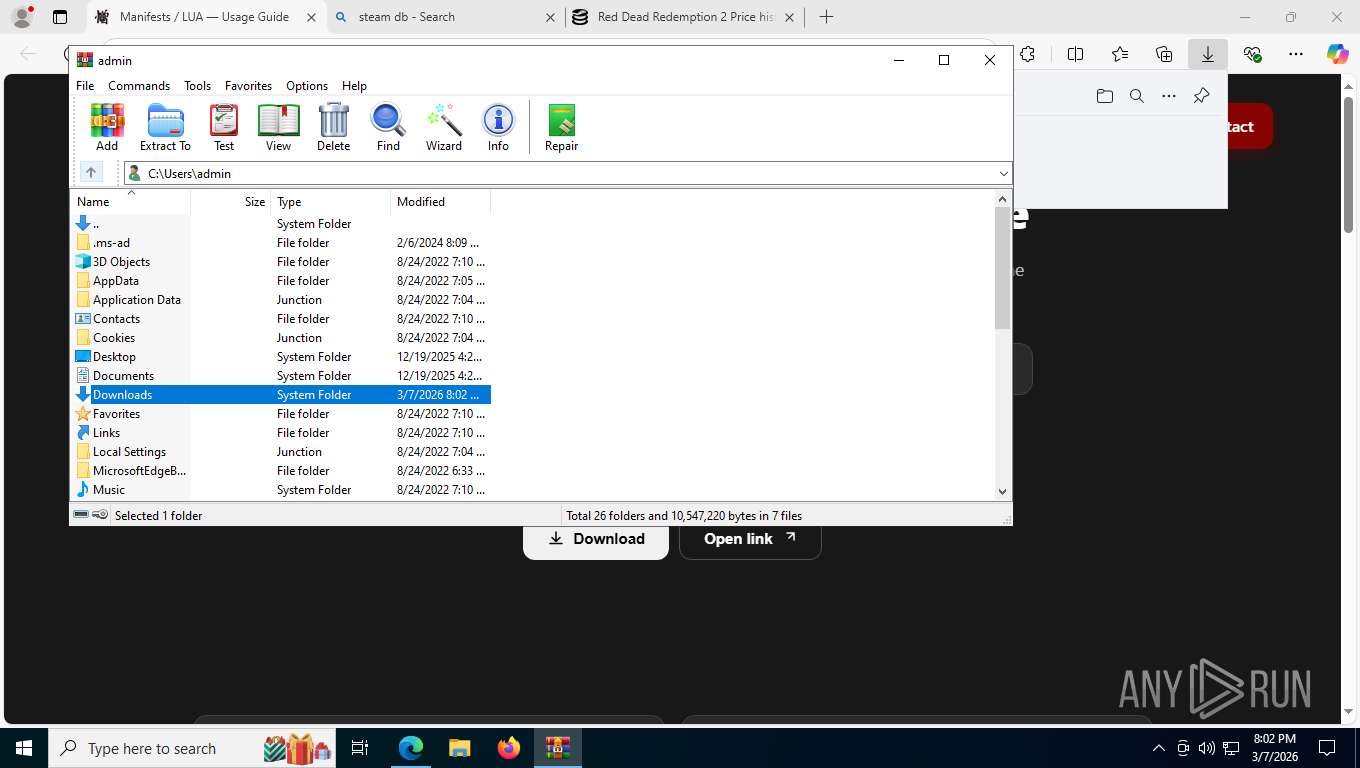Open Microsoft Edge from the taskbar
This screenshot has width=1360, height=768.
410,748
